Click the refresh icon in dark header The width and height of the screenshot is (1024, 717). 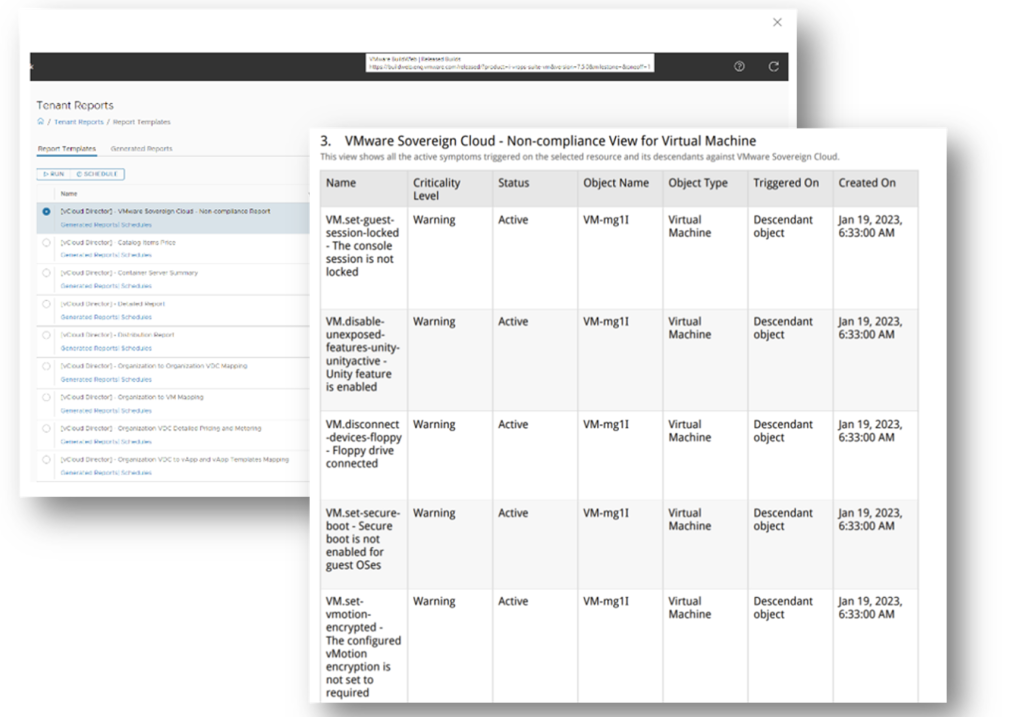point(772,66)
